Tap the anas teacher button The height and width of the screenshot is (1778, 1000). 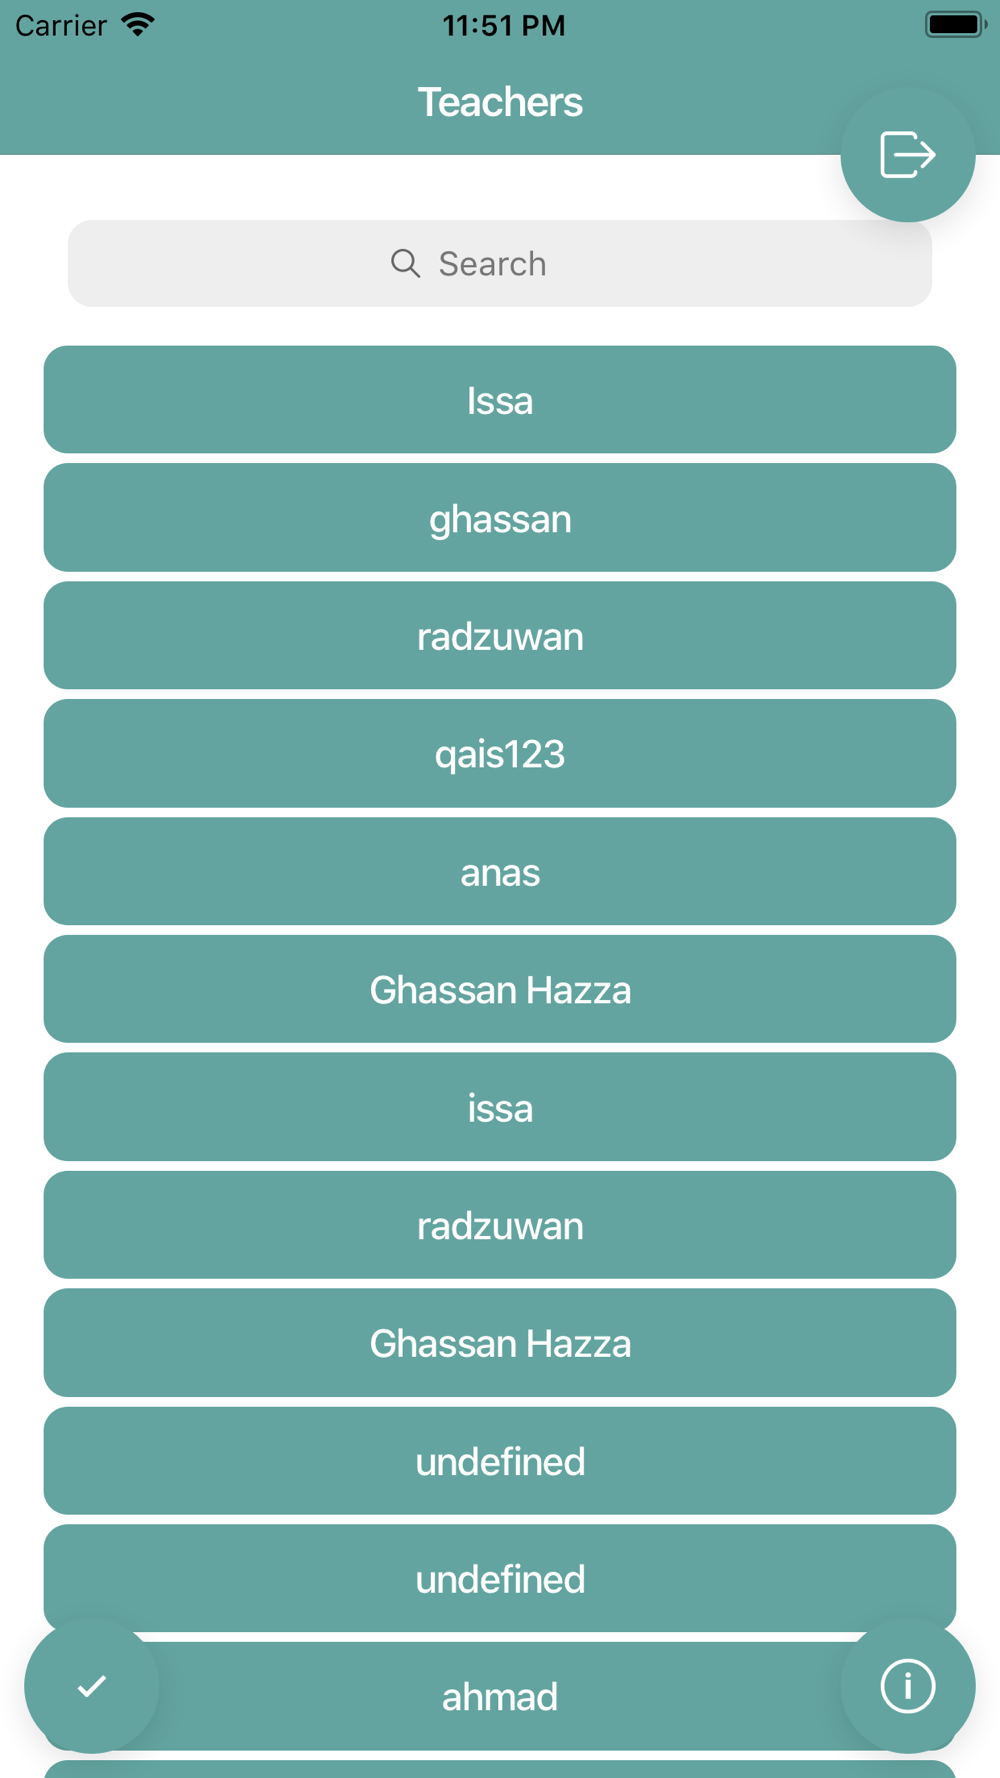click(x=500, y=872)
